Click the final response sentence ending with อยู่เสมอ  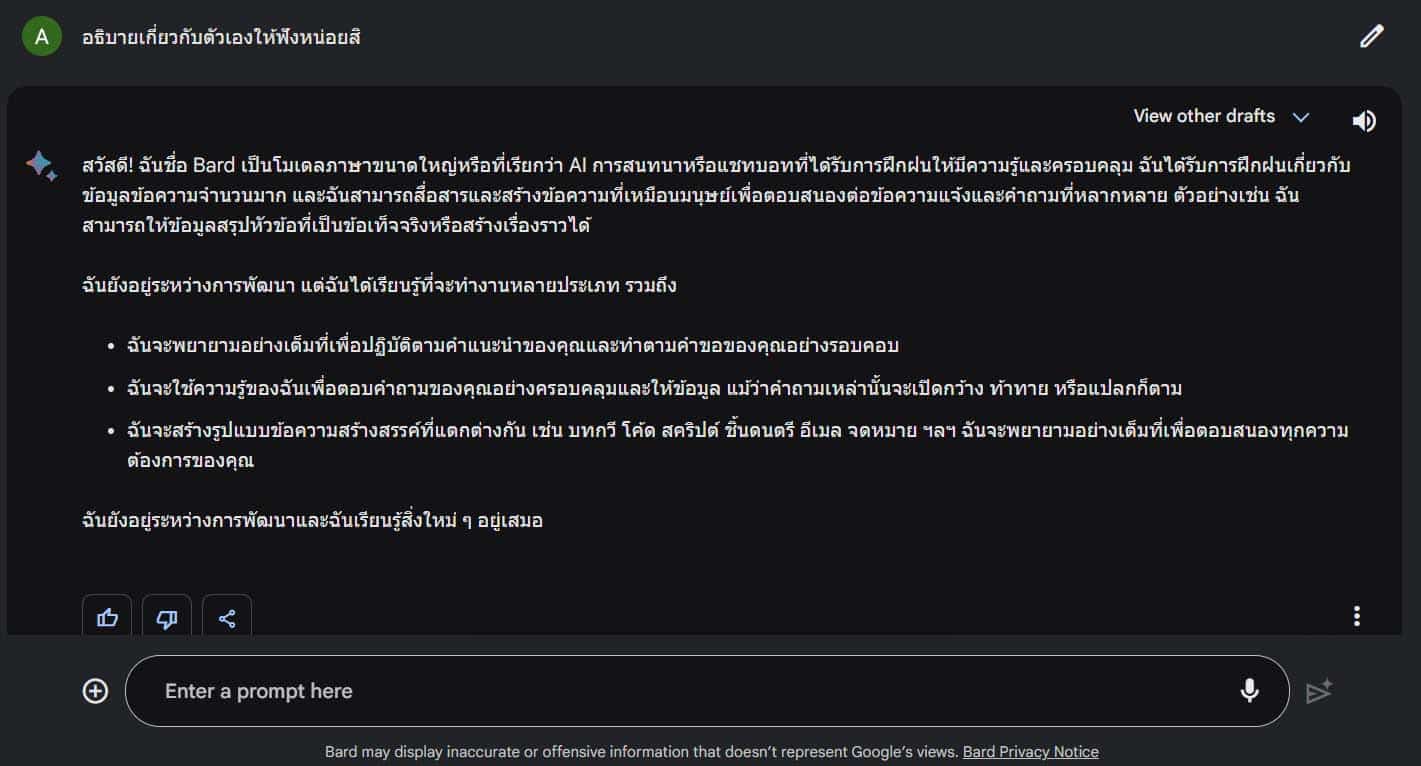coord(312,520)
